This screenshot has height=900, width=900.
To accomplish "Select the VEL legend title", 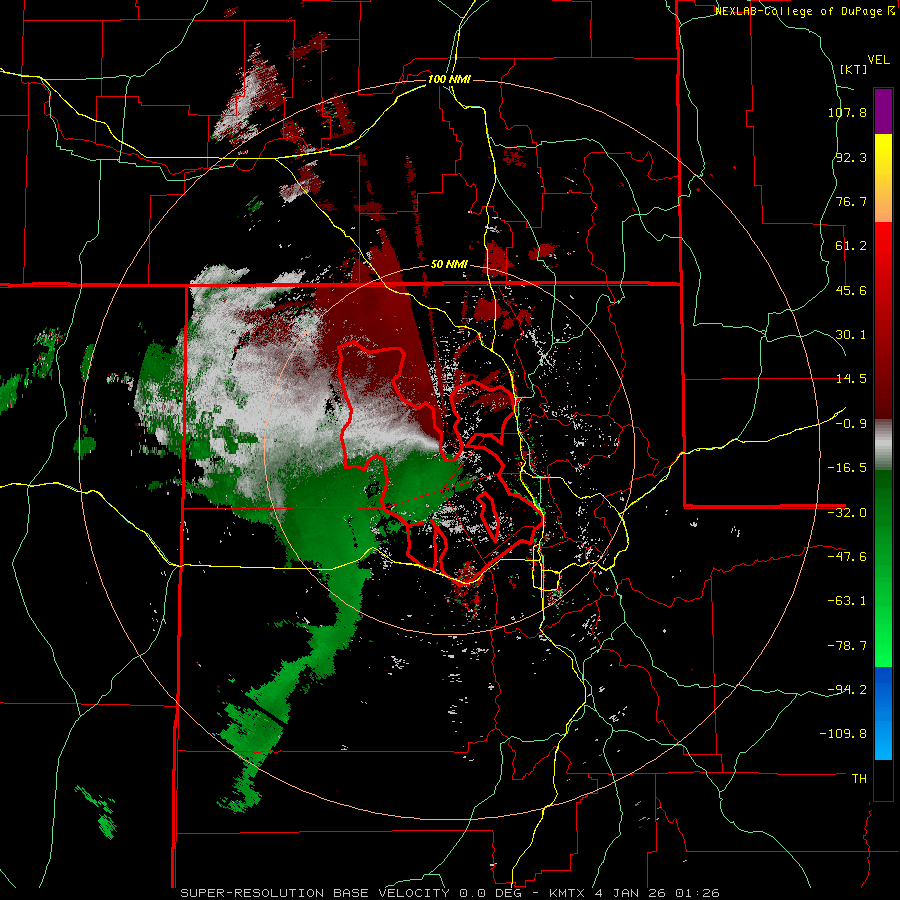I will point(878,60).
